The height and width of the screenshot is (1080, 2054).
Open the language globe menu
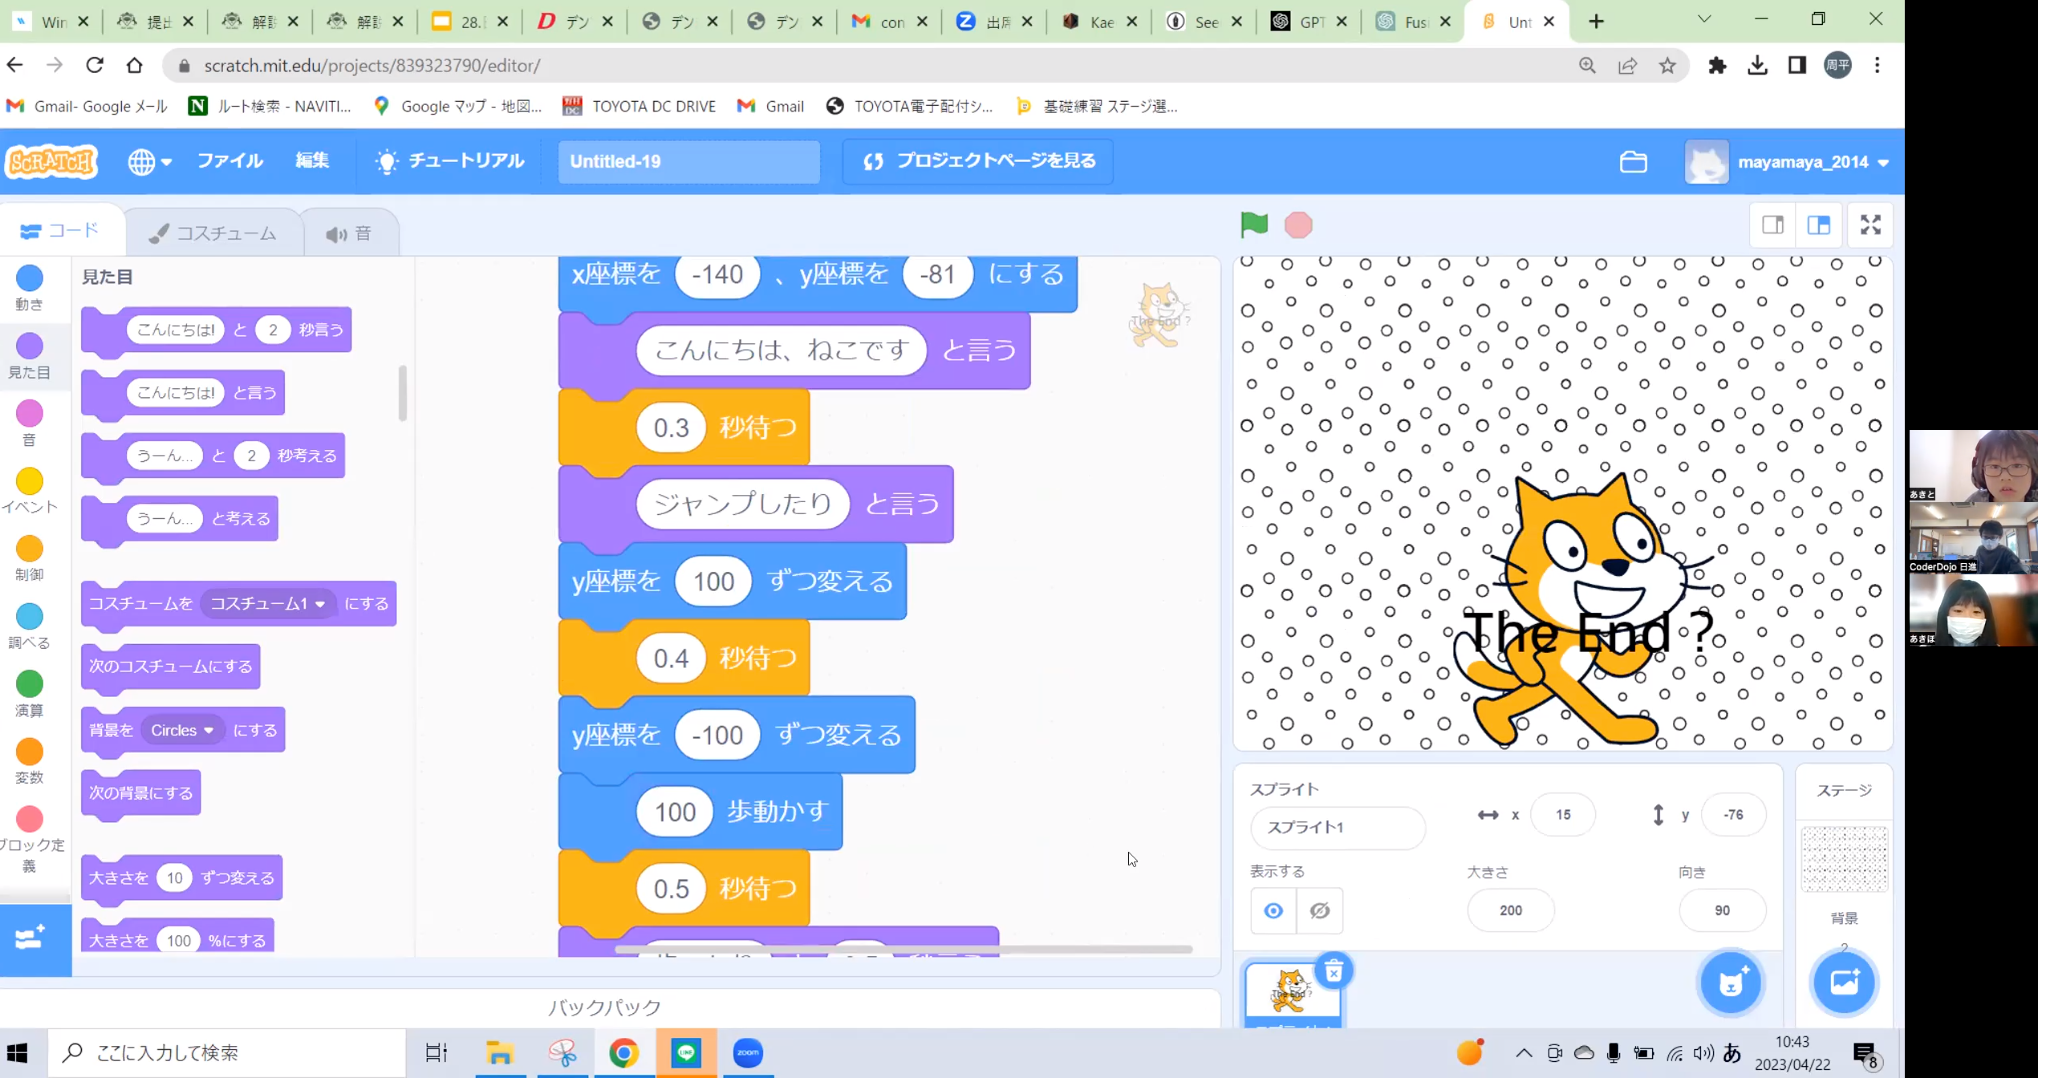pos(150,161)
